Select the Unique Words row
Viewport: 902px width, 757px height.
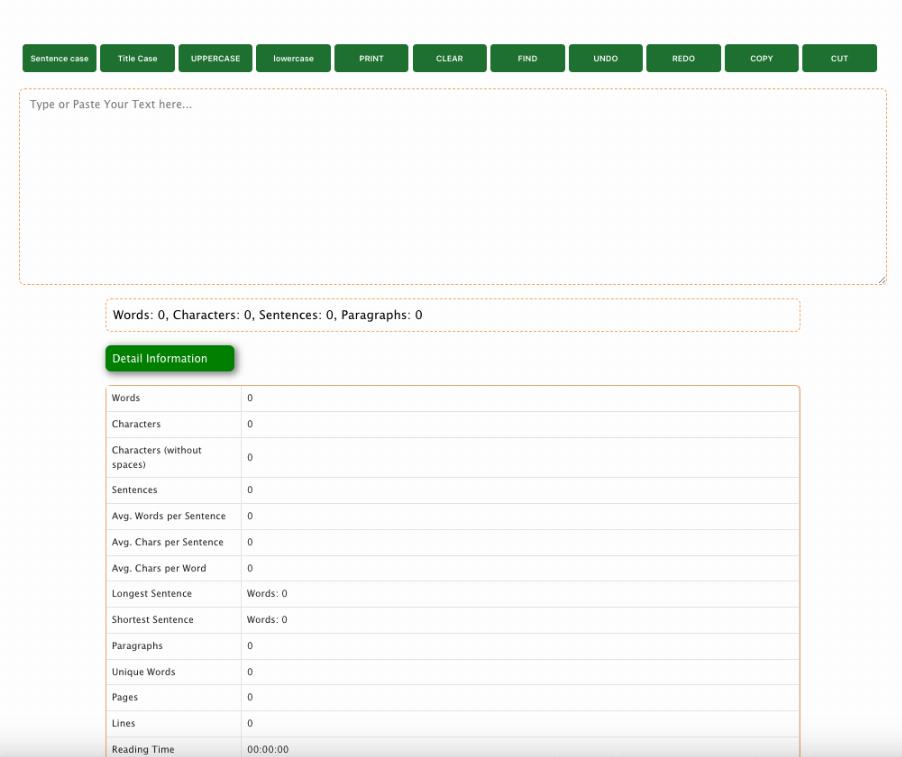(x=452, y=672)
